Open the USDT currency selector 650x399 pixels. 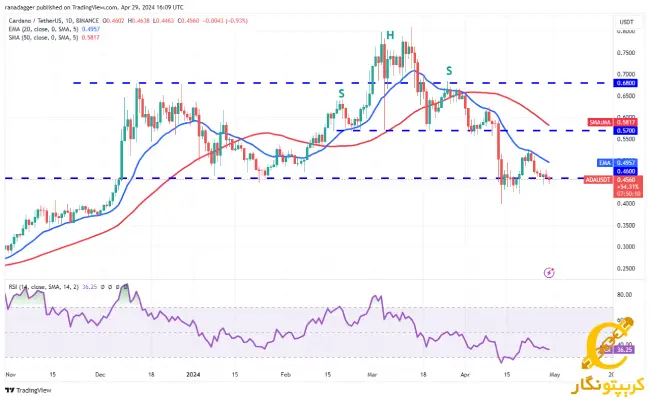click(626, 22)
